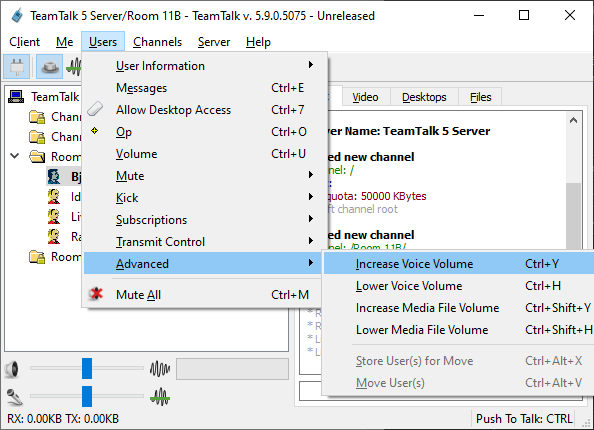
Task: Click the red Mute All icon
Action: click(96, 294)
